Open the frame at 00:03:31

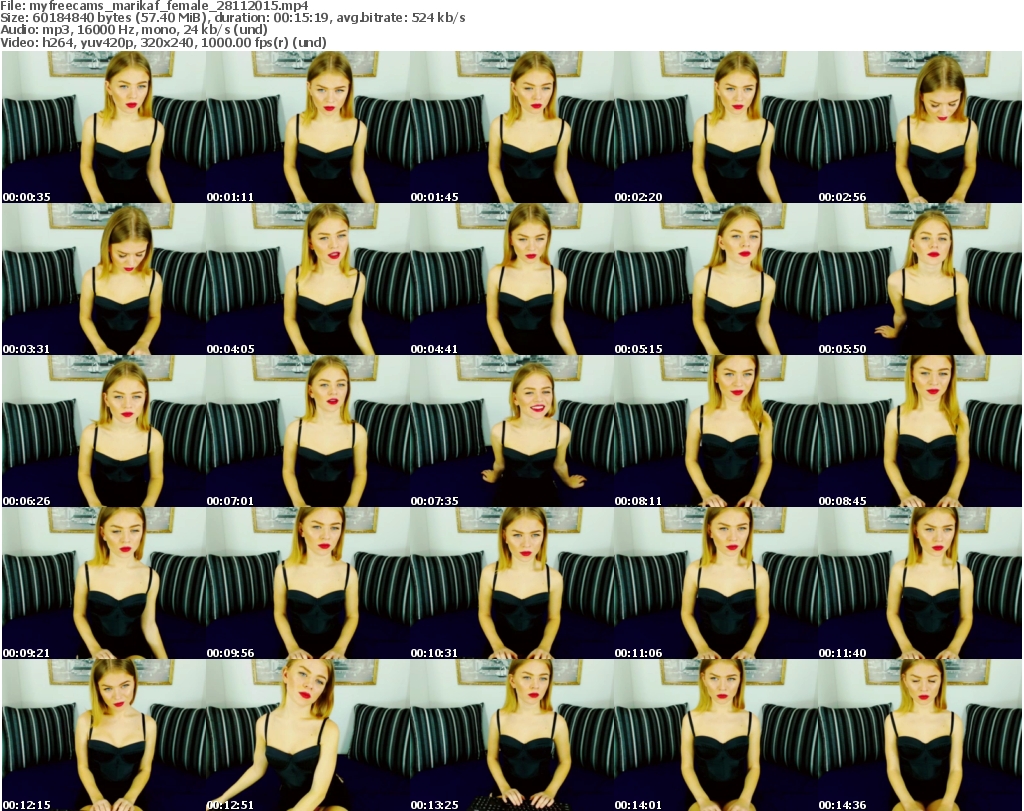(x=104, y=279)
